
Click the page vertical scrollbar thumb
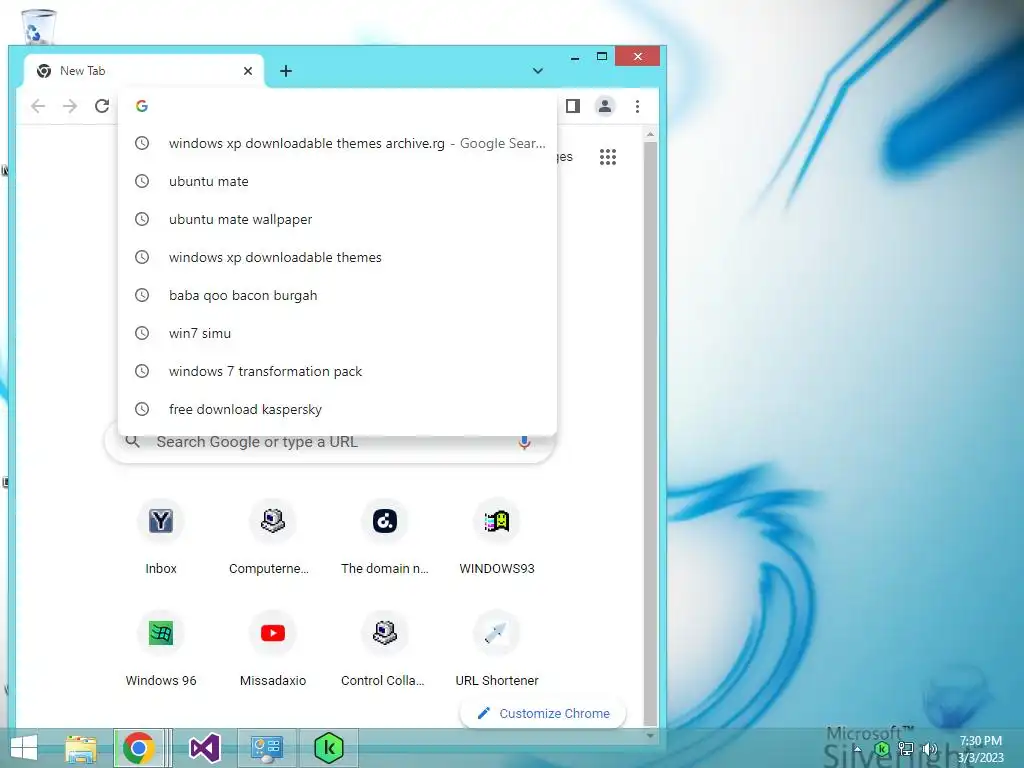point(650,432)
